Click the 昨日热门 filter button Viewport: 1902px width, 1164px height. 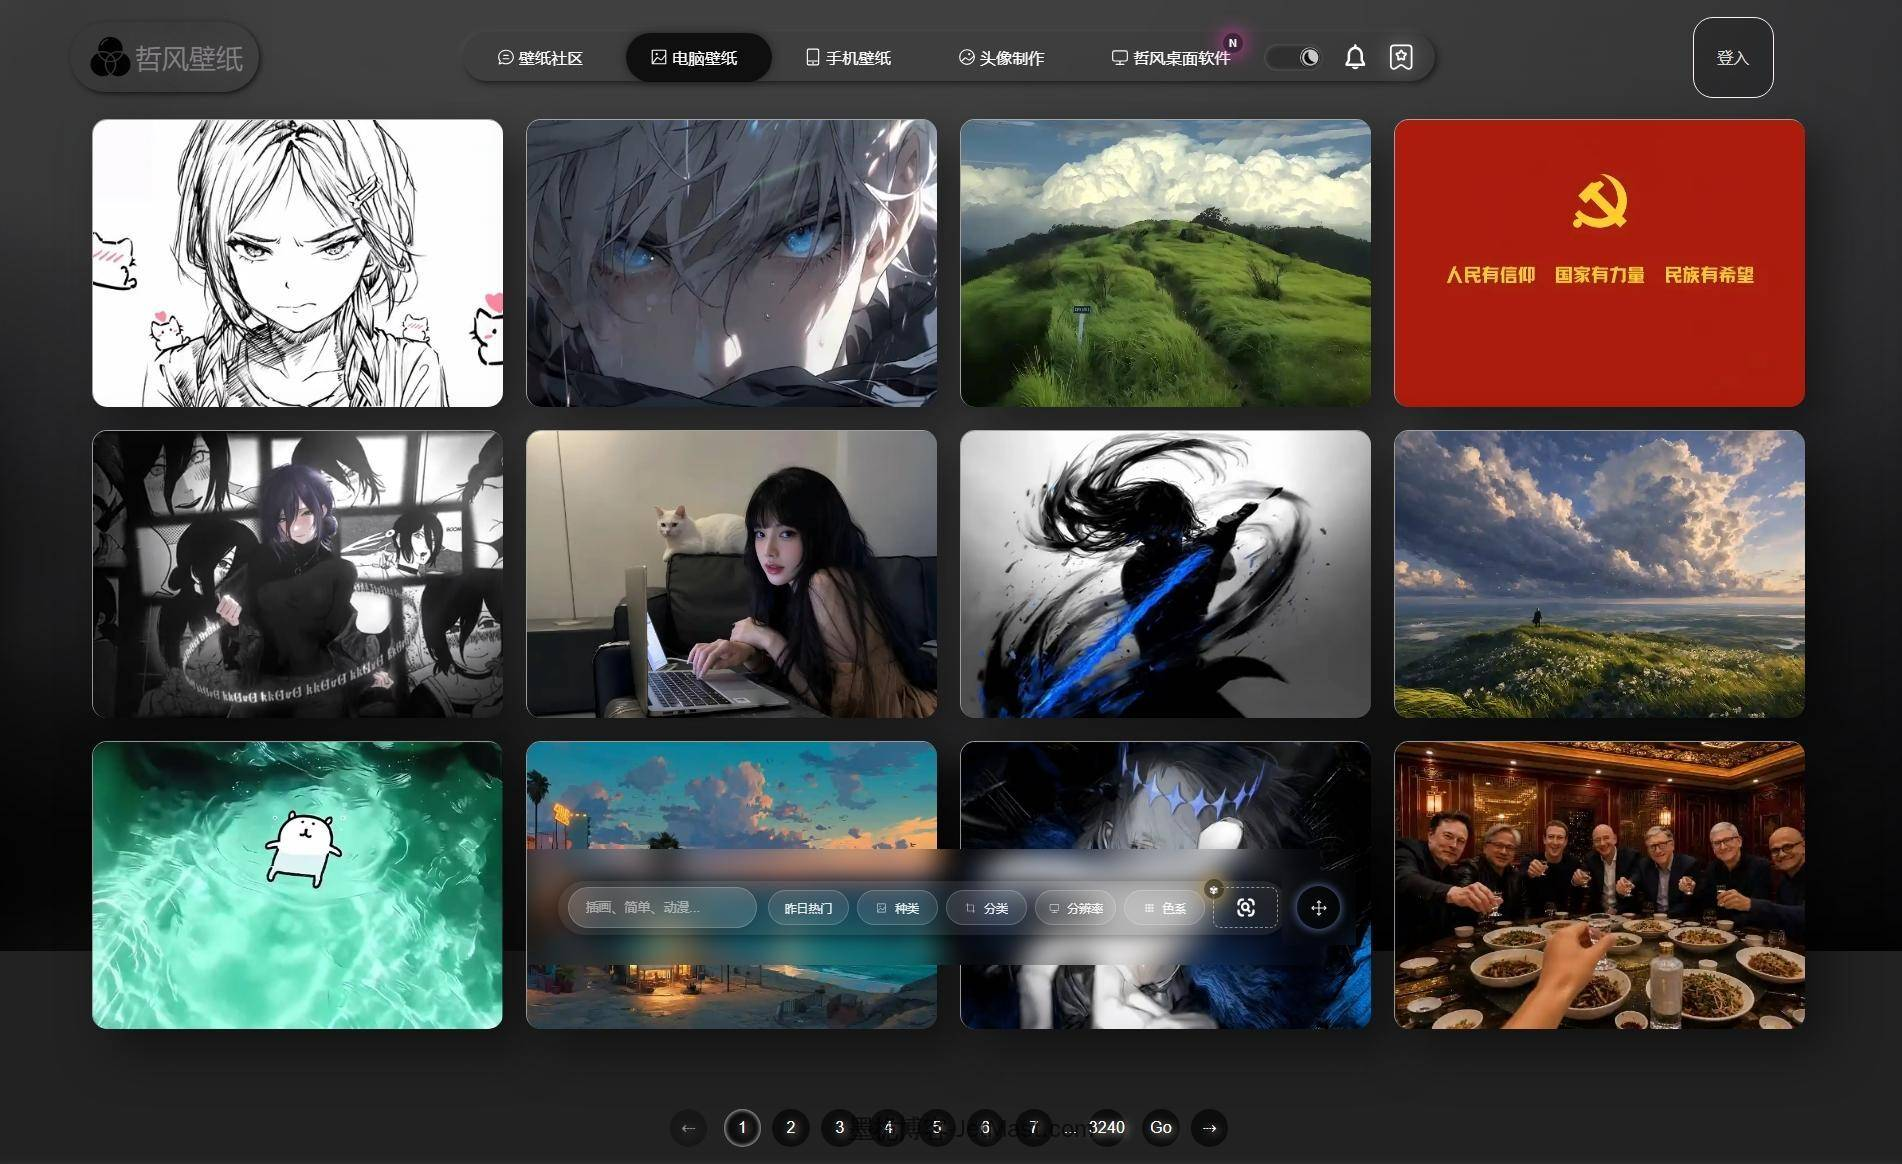click(808, 908)
